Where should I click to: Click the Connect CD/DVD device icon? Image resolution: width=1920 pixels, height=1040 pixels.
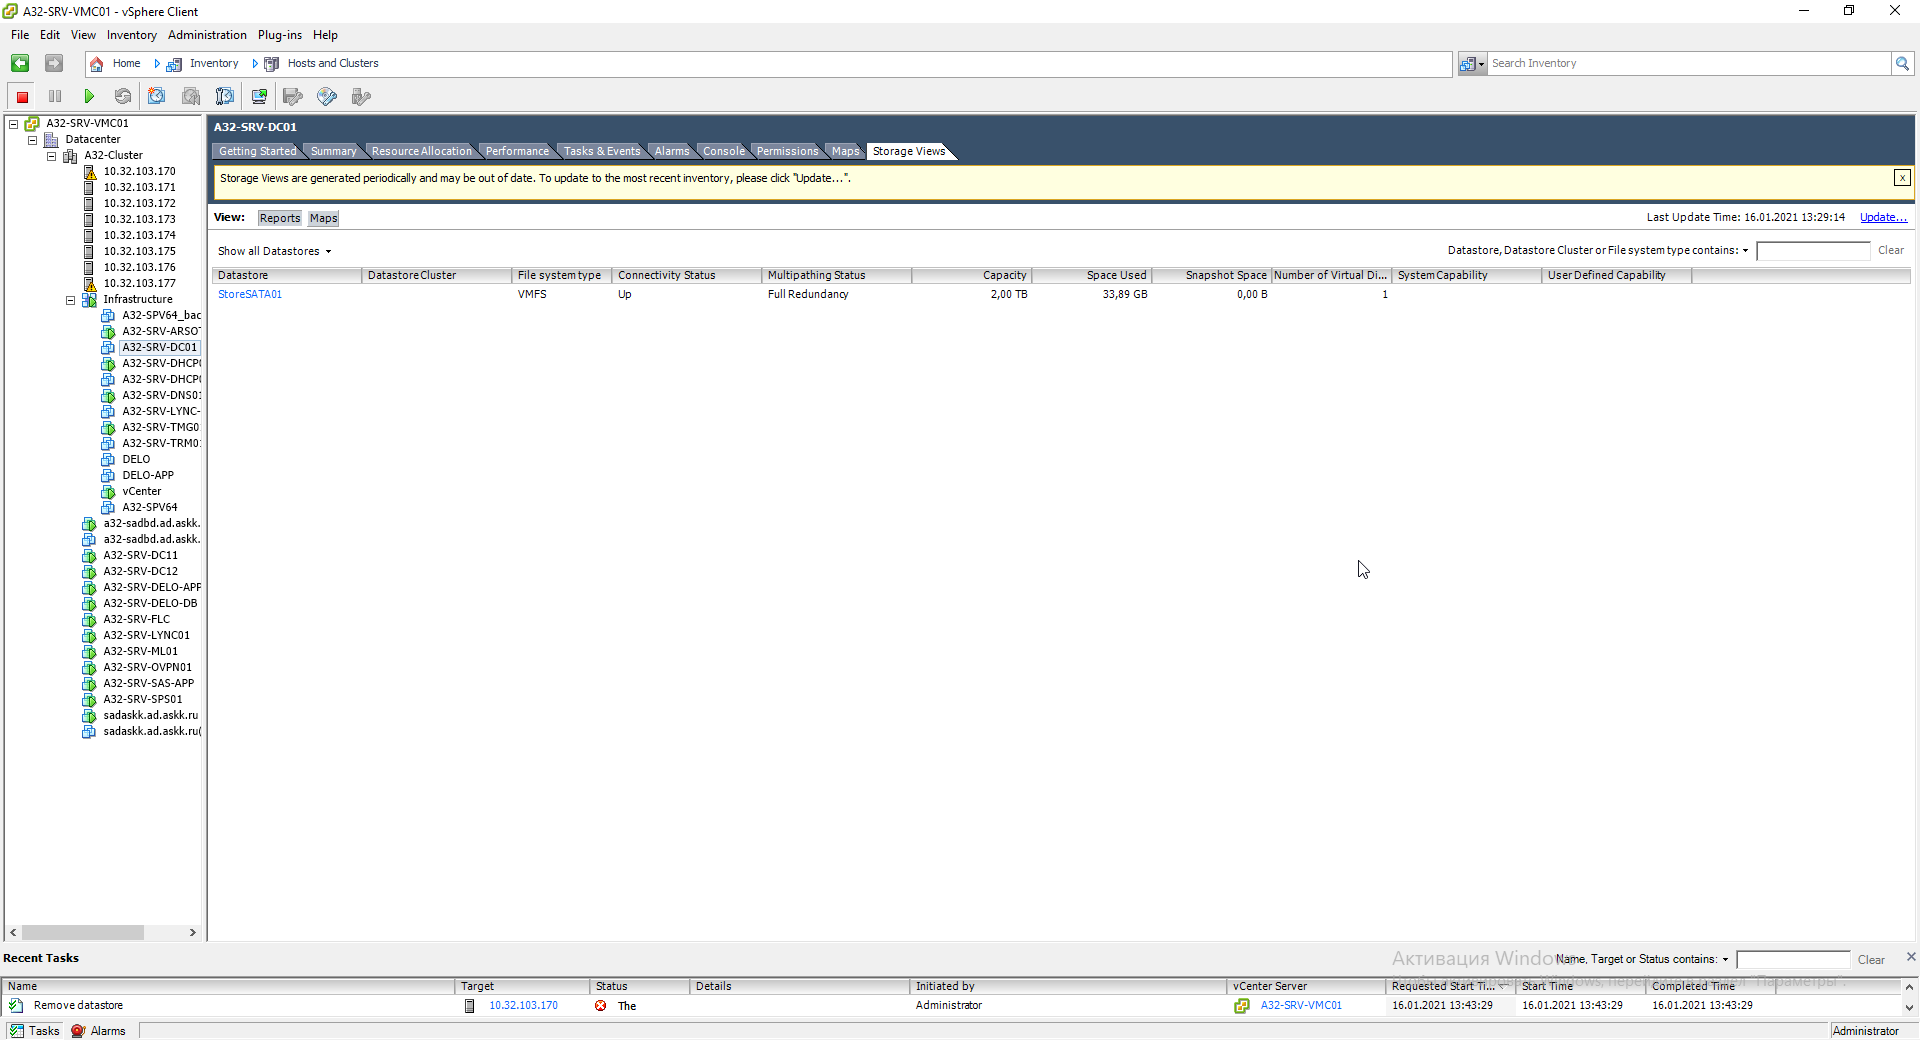[x=327, y=97]
